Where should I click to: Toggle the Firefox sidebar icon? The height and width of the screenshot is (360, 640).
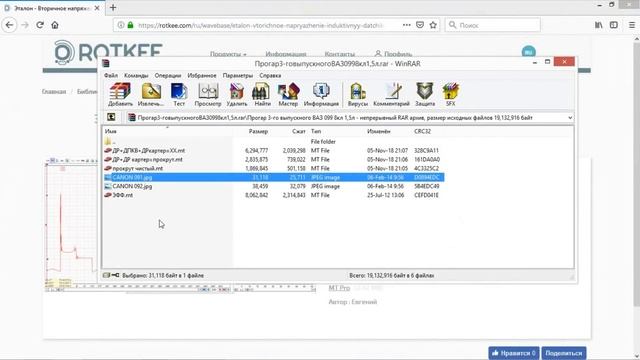click(613, 25)
